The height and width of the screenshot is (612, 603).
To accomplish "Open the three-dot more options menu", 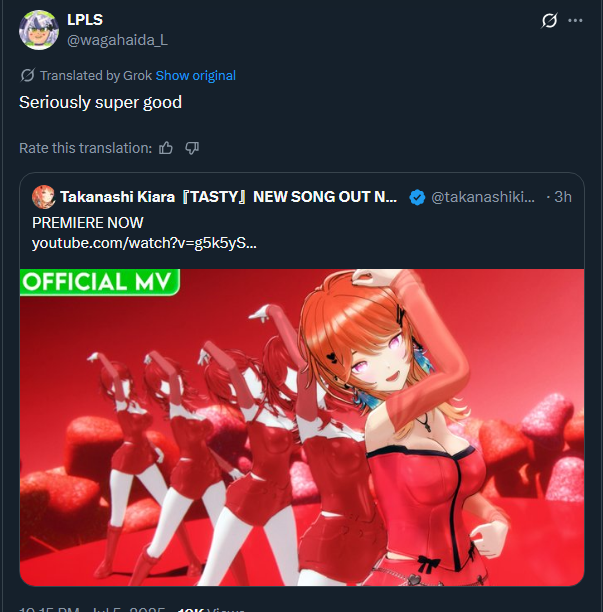I will [x=575, y=20].
